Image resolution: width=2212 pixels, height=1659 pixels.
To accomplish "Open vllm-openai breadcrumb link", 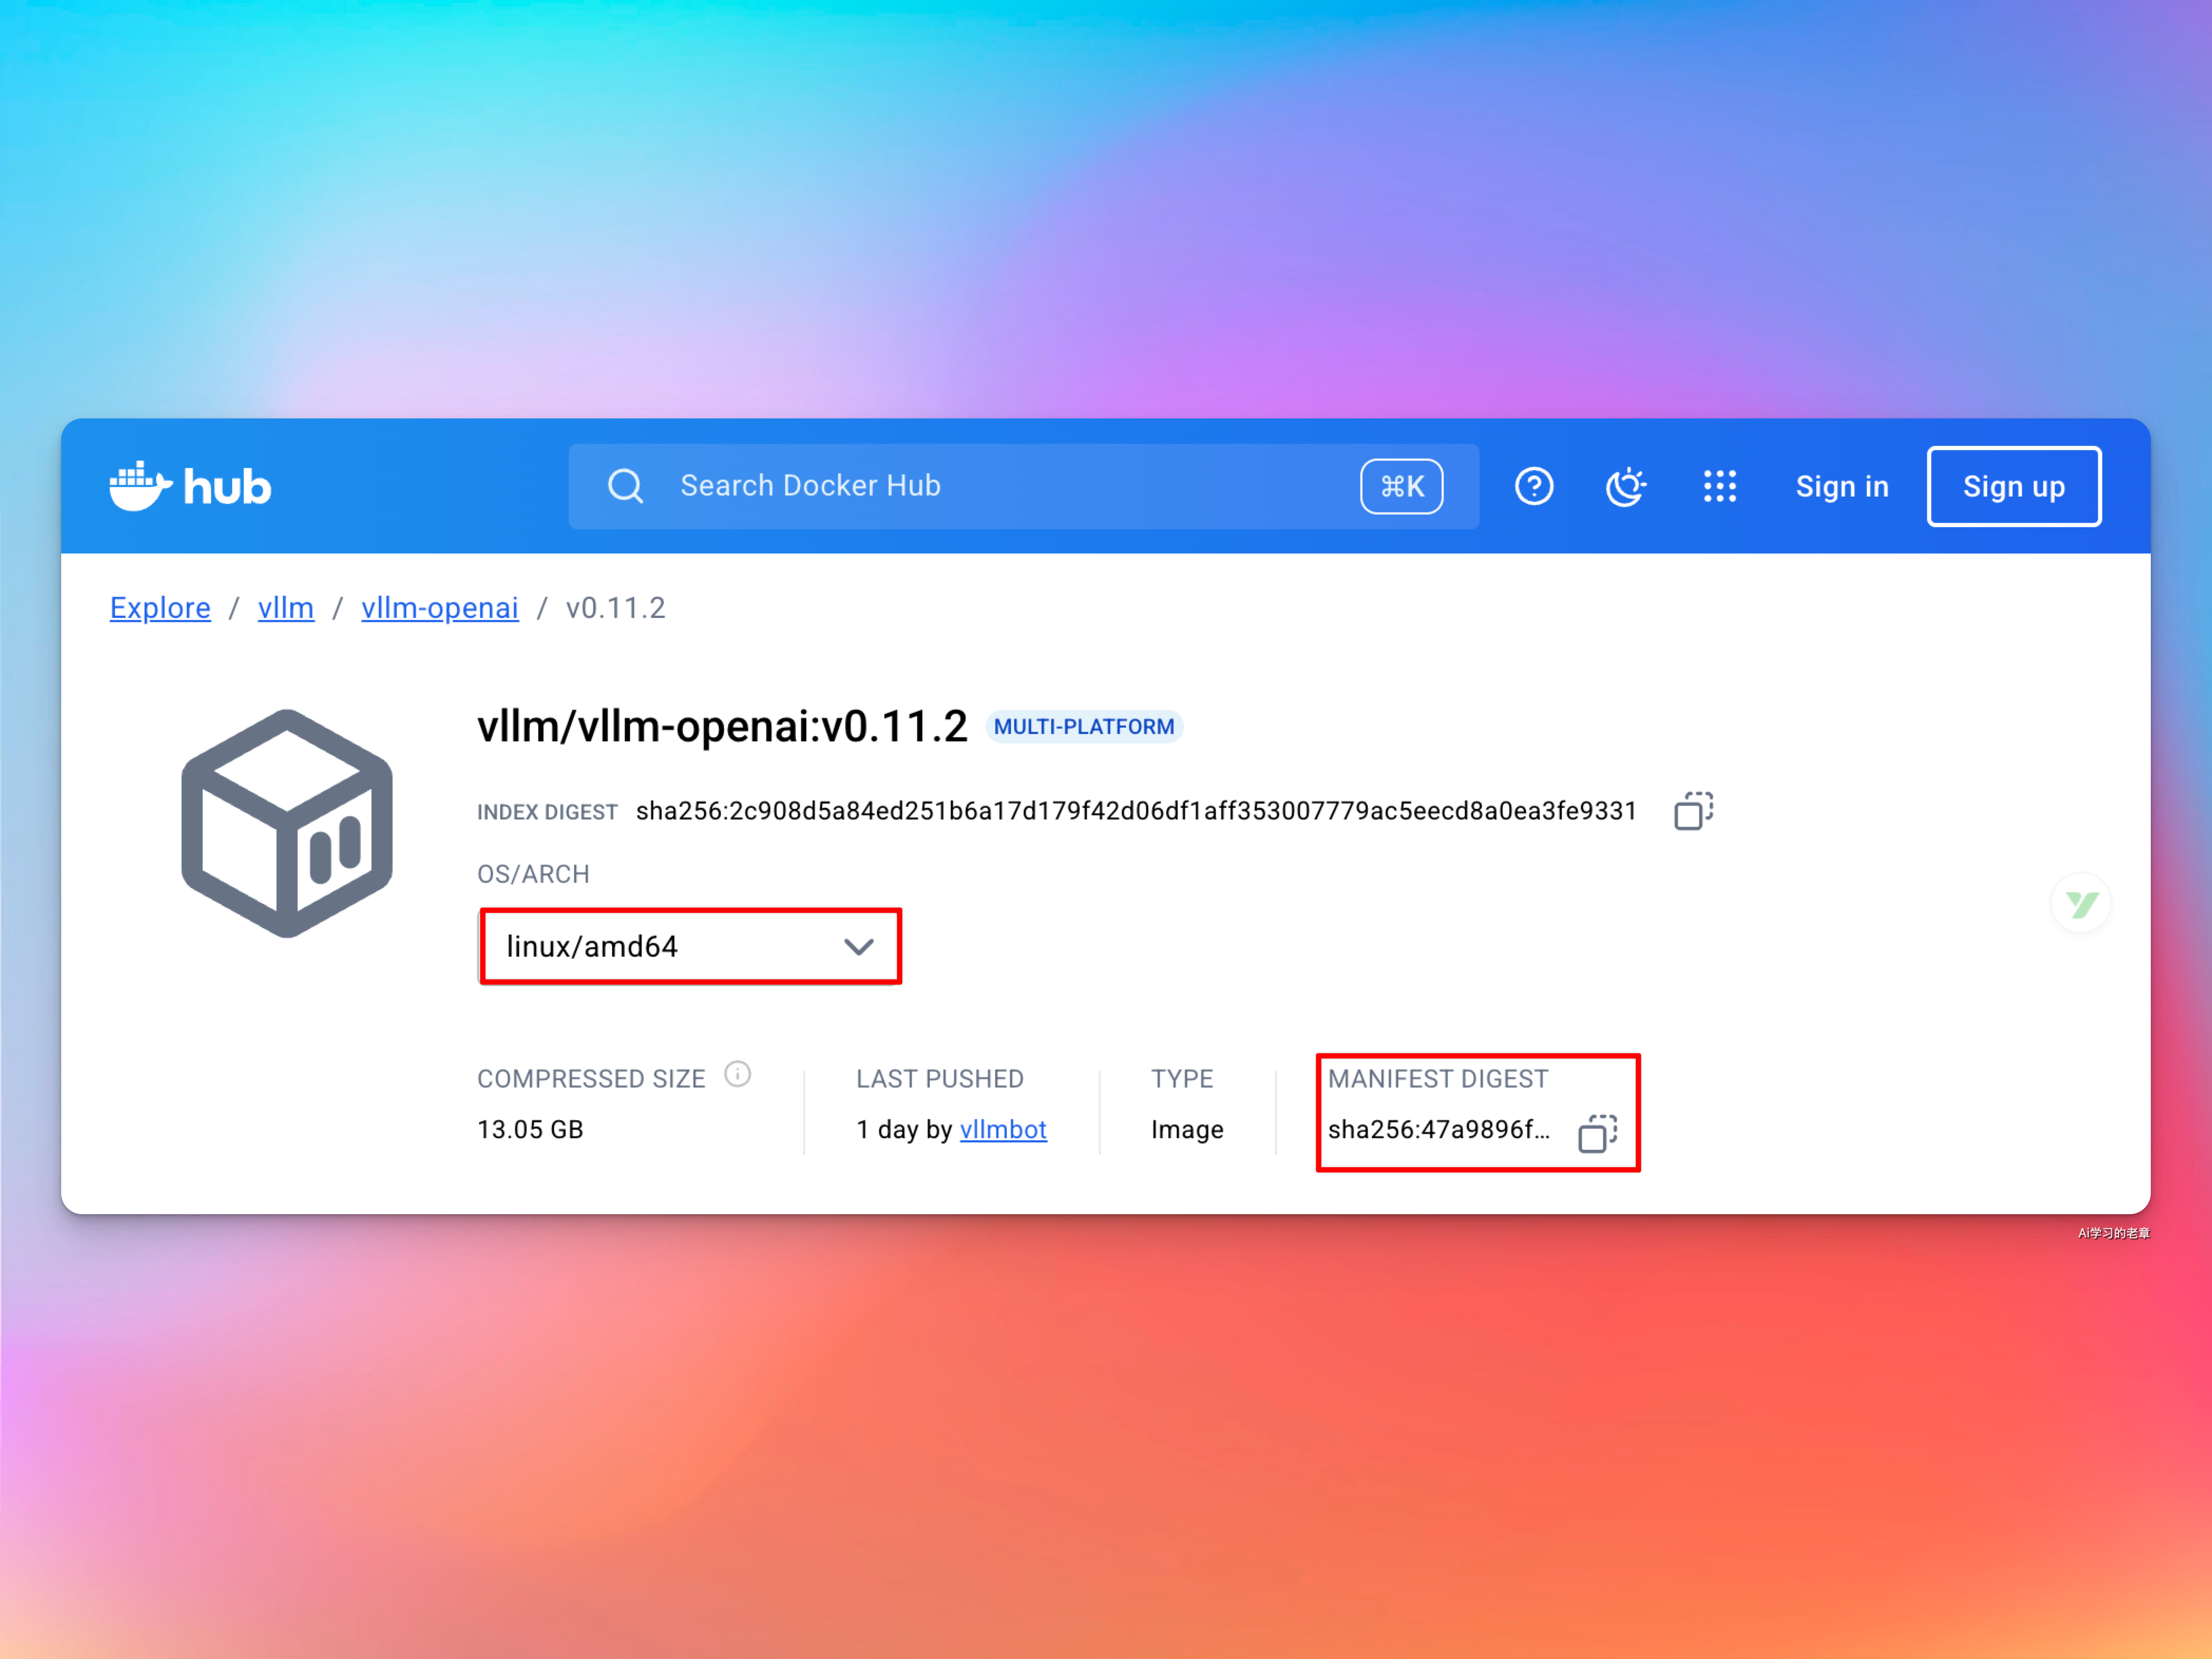I will [440, 608].
